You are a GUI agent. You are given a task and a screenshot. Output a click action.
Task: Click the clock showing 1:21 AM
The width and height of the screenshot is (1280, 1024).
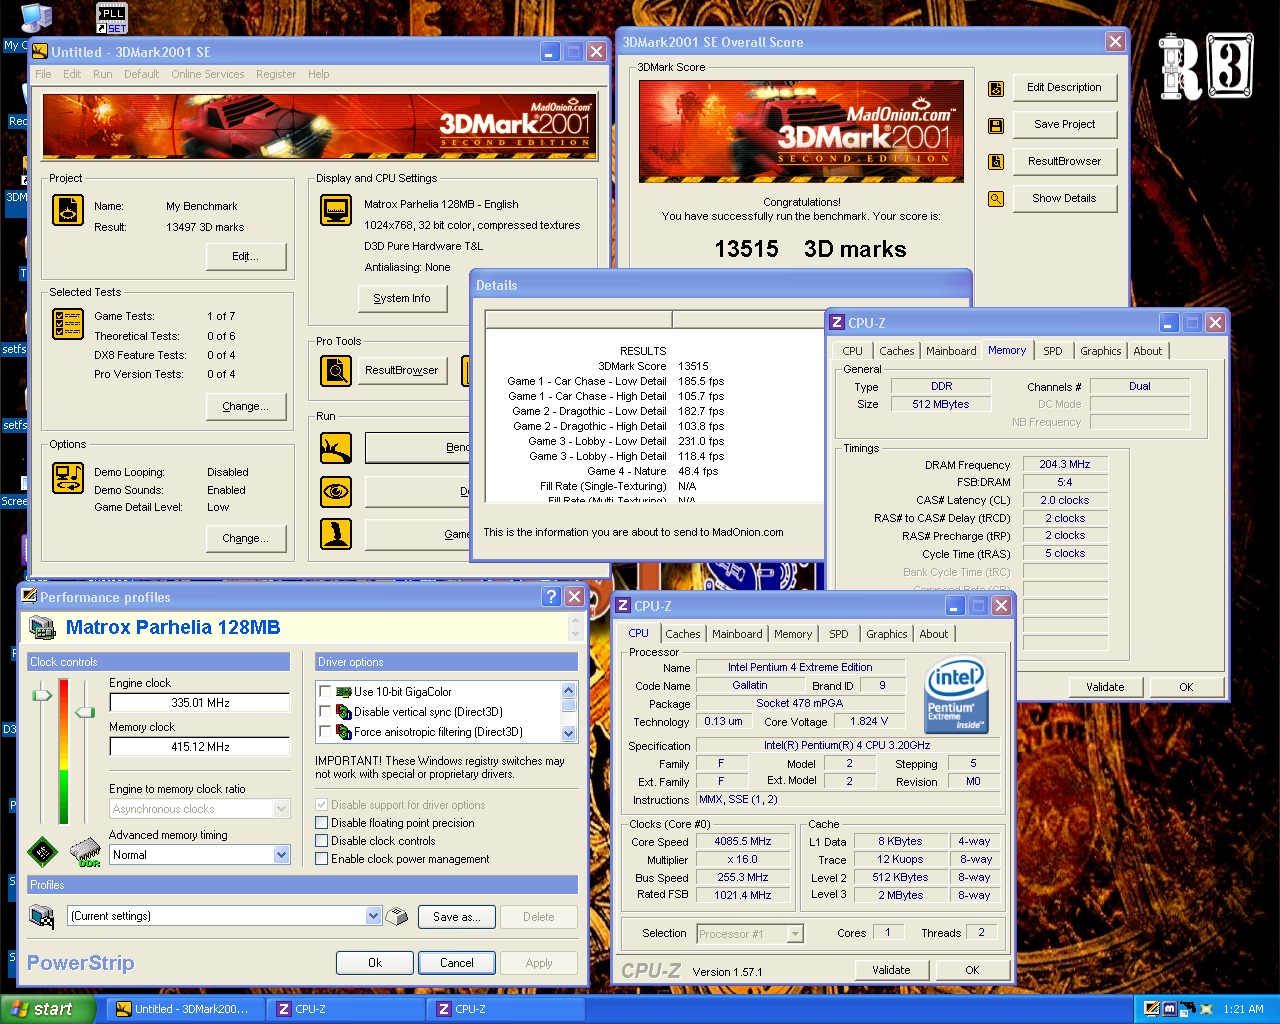(1243, 1009)
